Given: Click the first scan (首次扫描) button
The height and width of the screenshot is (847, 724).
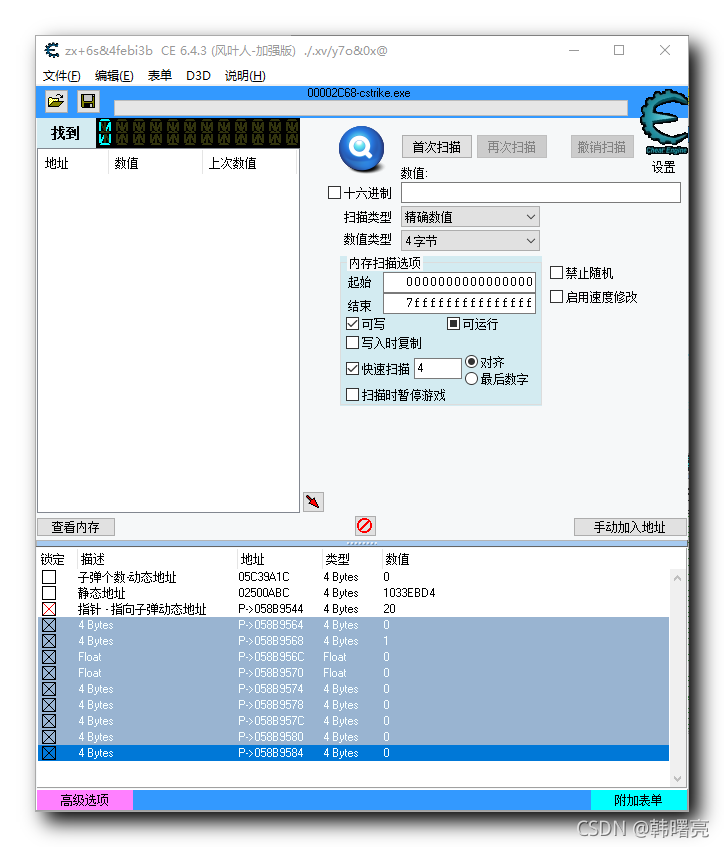Looking at the screenshot, I should (x=437, y=146).
